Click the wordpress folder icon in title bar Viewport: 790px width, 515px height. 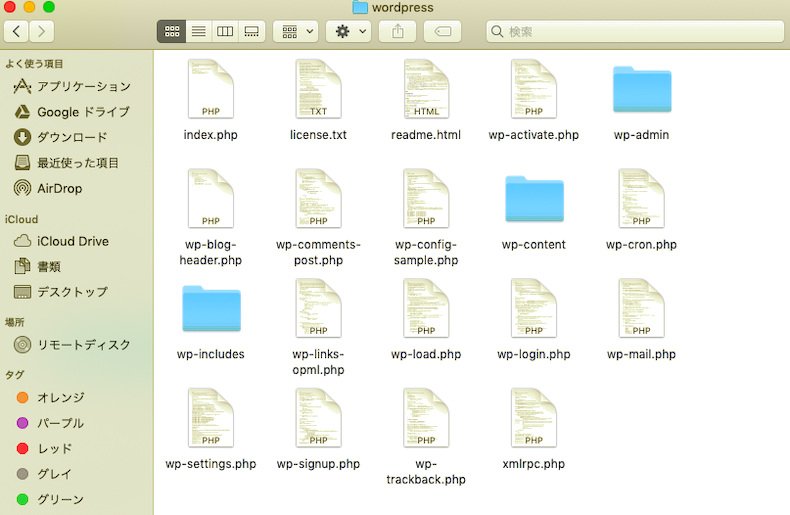pyautogui.click(x=360, y=7)
